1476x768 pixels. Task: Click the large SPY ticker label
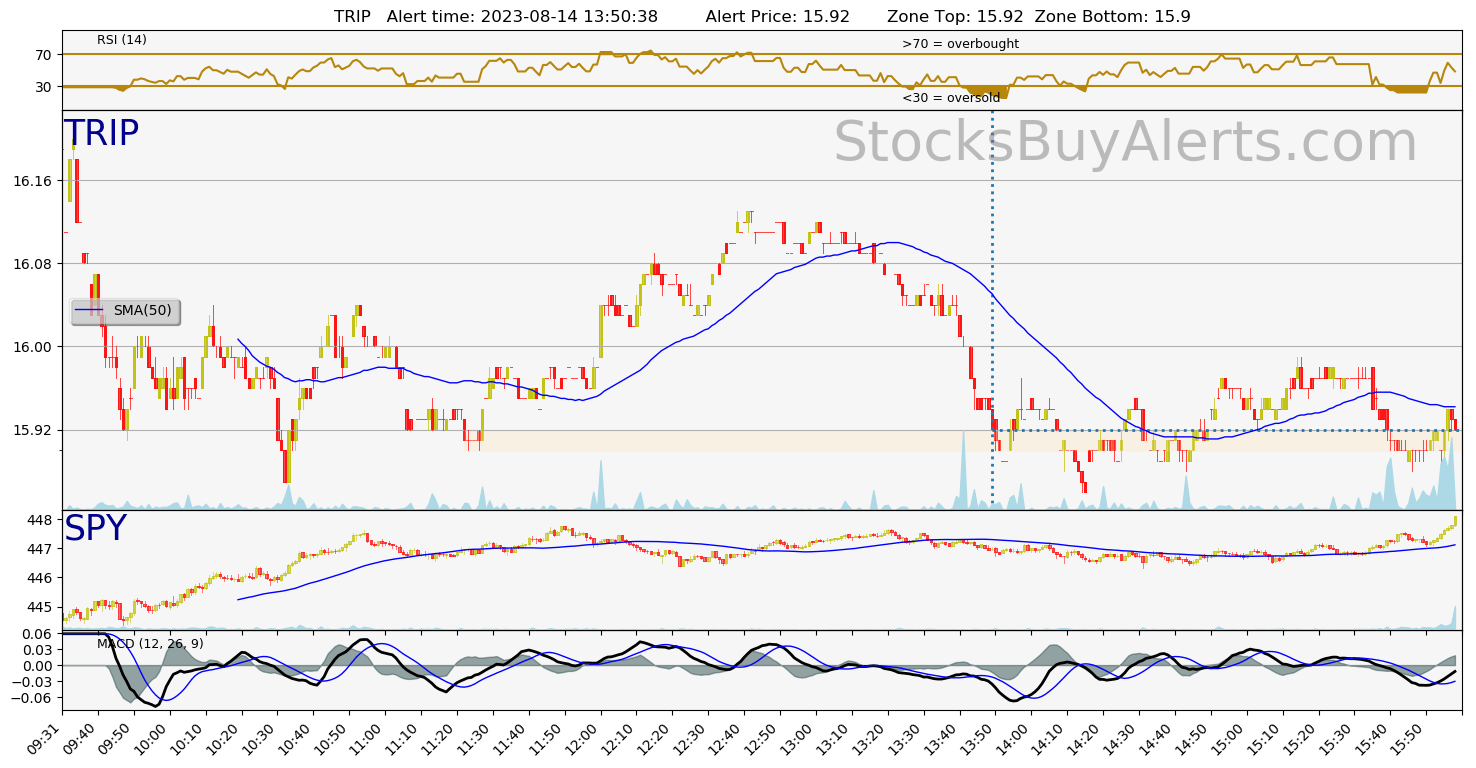pyautogui.click(x=95, y=529)
